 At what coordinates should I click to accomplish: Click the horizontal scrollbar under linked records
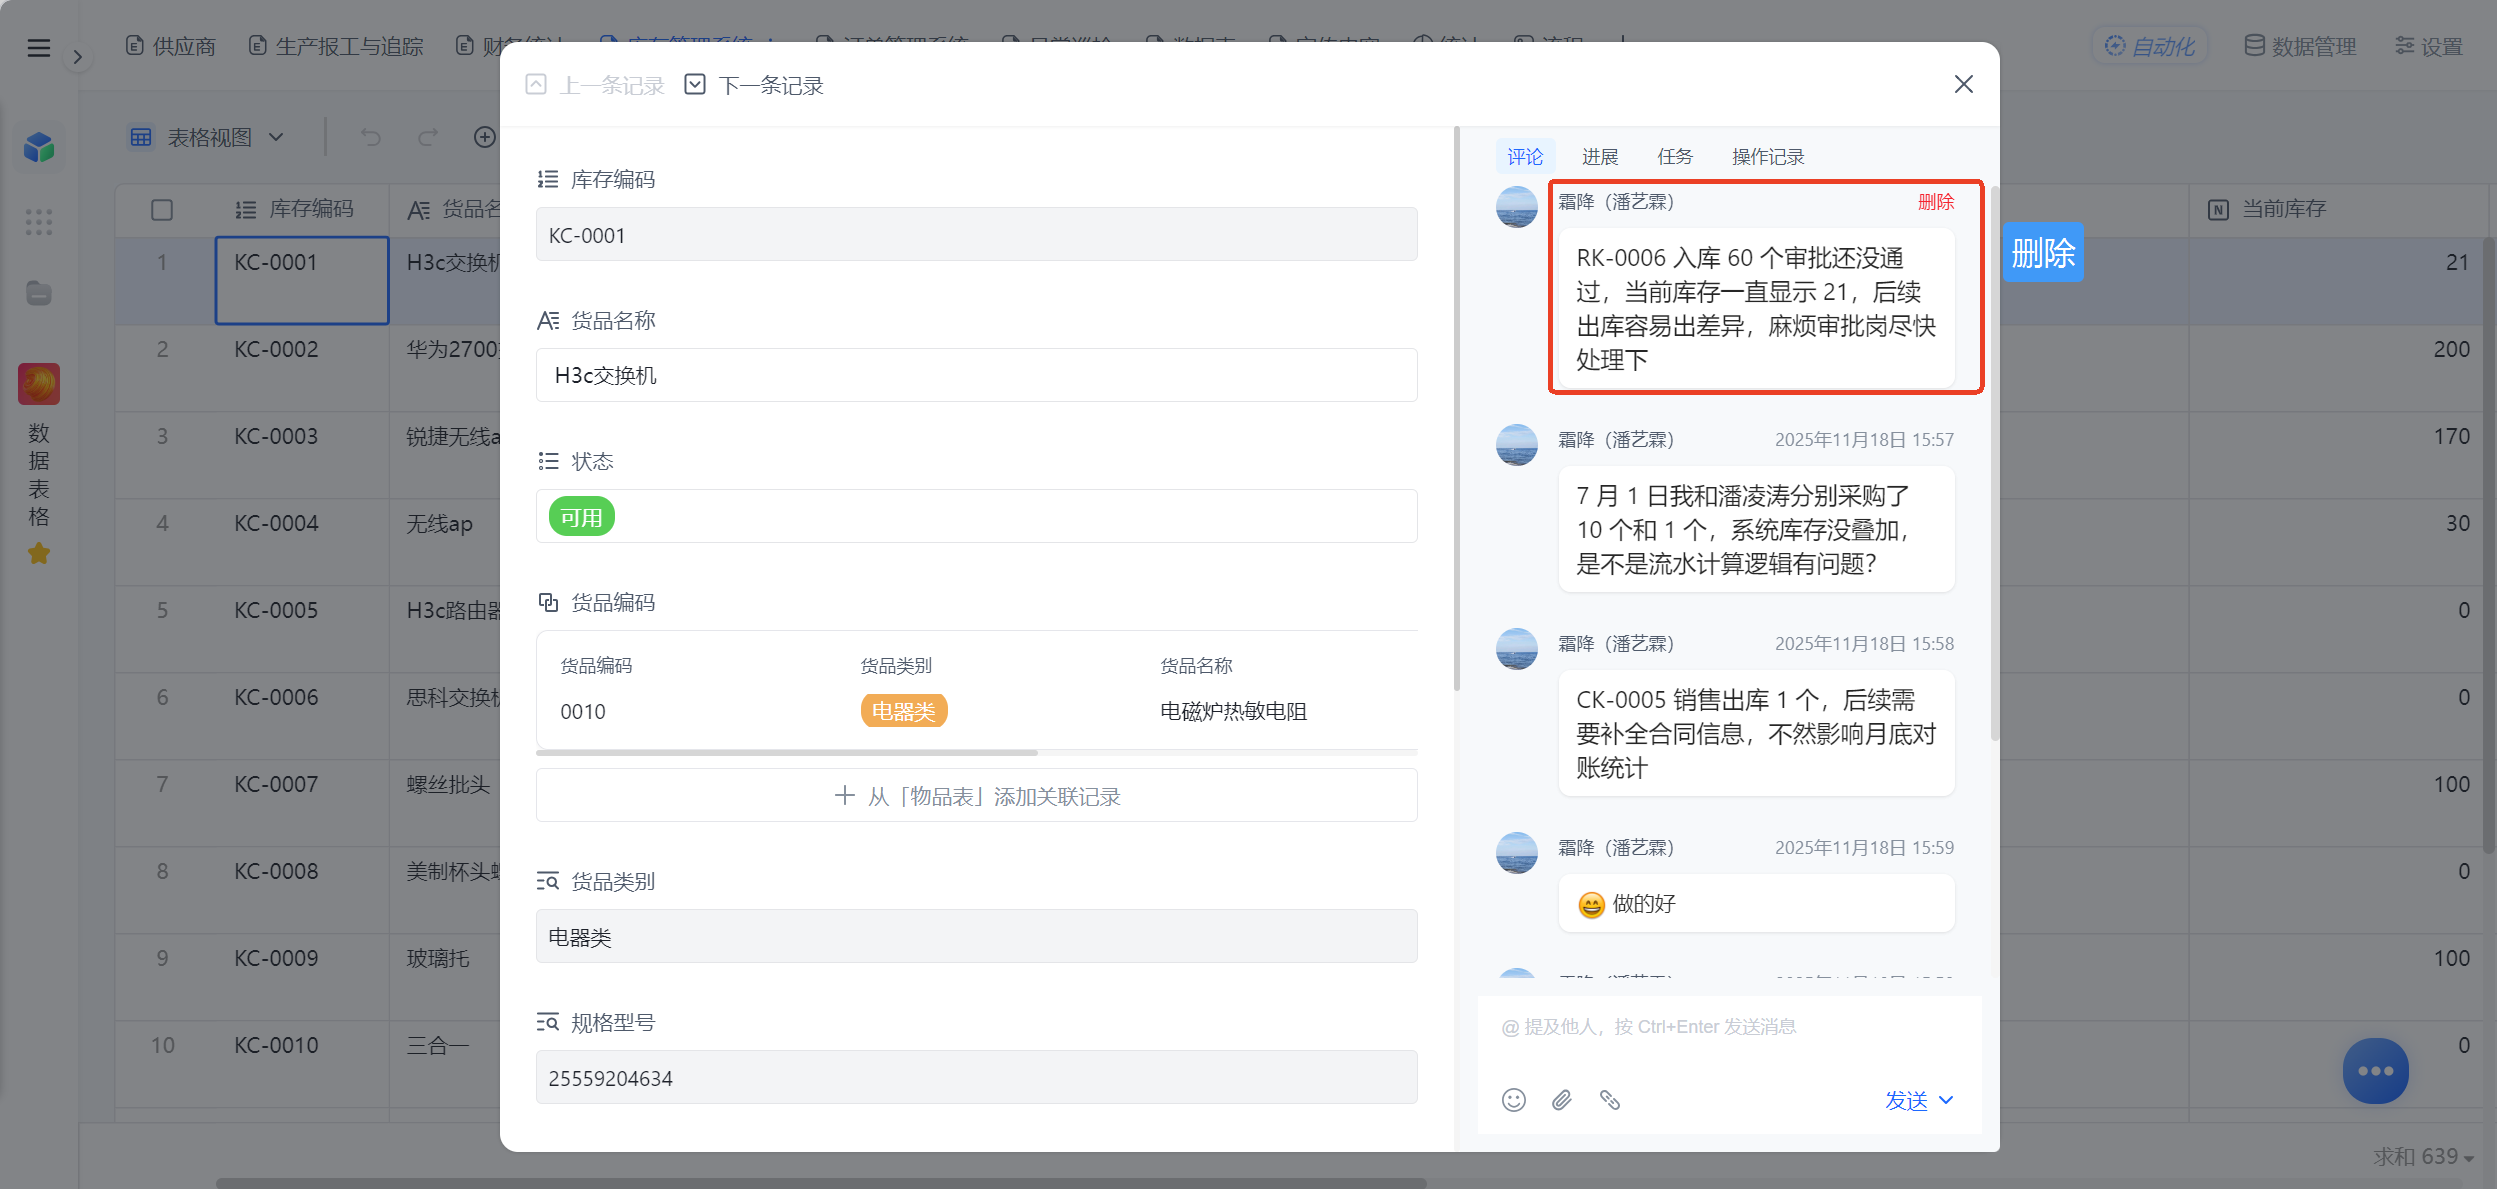(x=787, y=752)
